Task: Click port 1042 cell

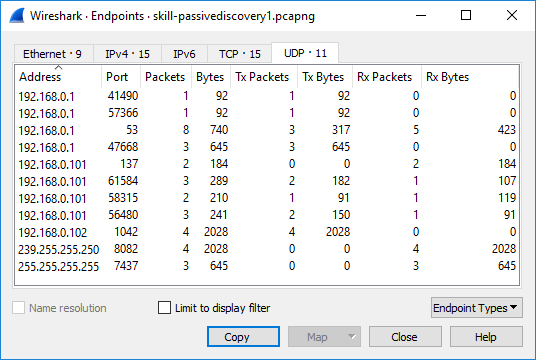Action: point(126,232)
